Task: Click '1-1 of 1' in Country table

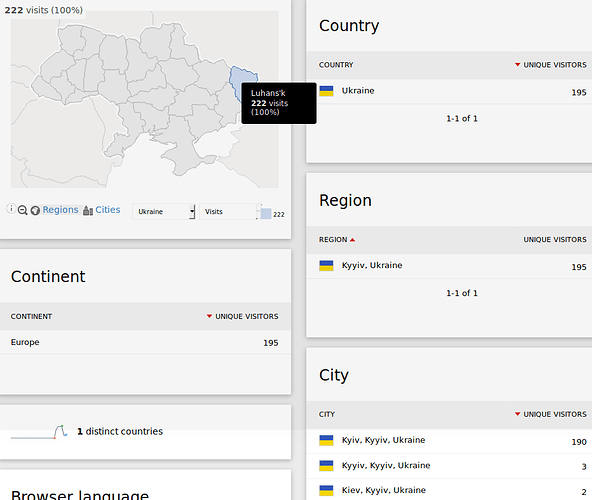Action: [x=462, y=119]
